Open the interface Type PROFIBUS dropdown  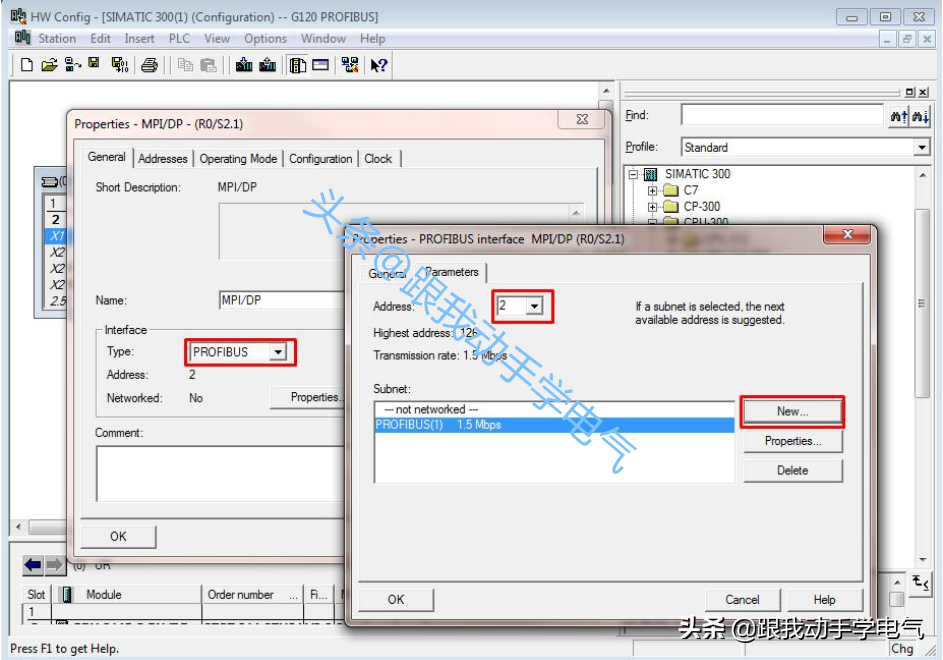click(x=278, y=352)
